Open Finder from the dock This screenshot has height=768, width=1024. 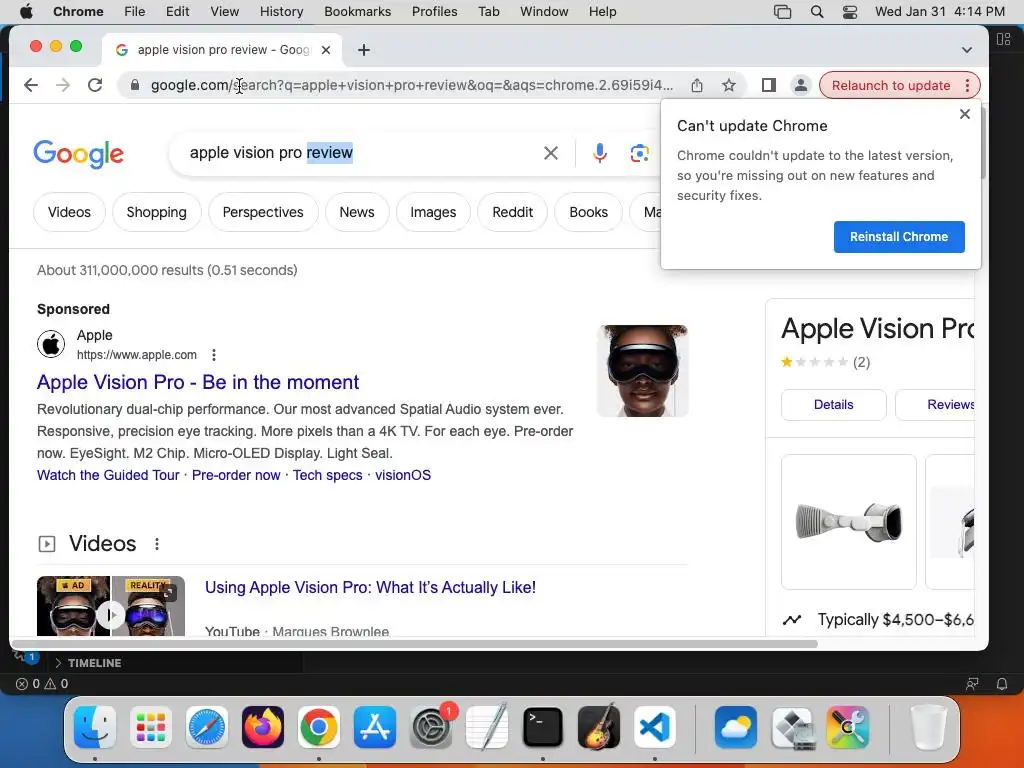(x=95, y=727)
